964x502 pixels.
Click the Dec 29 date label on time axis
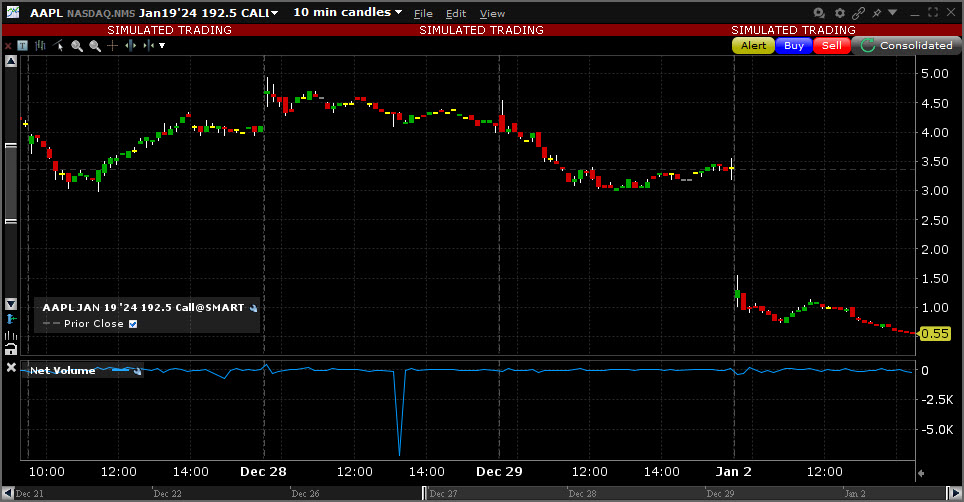[499, 472]
